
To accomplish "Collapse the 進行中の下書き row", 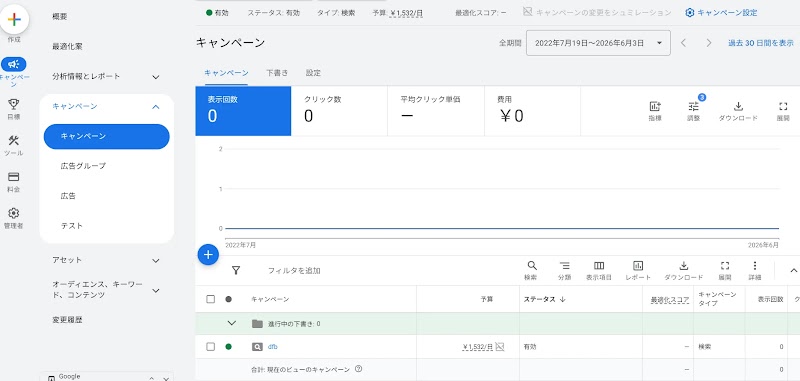I will (232, 323).
